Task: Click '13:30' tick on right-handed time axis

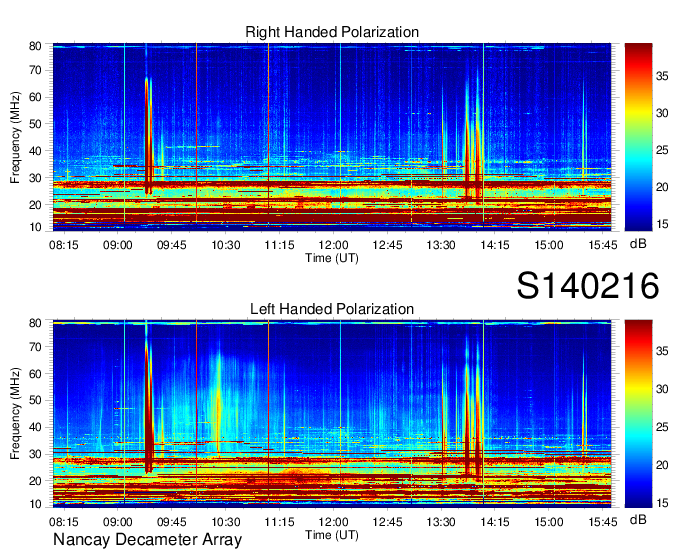Action: [441, 245]
